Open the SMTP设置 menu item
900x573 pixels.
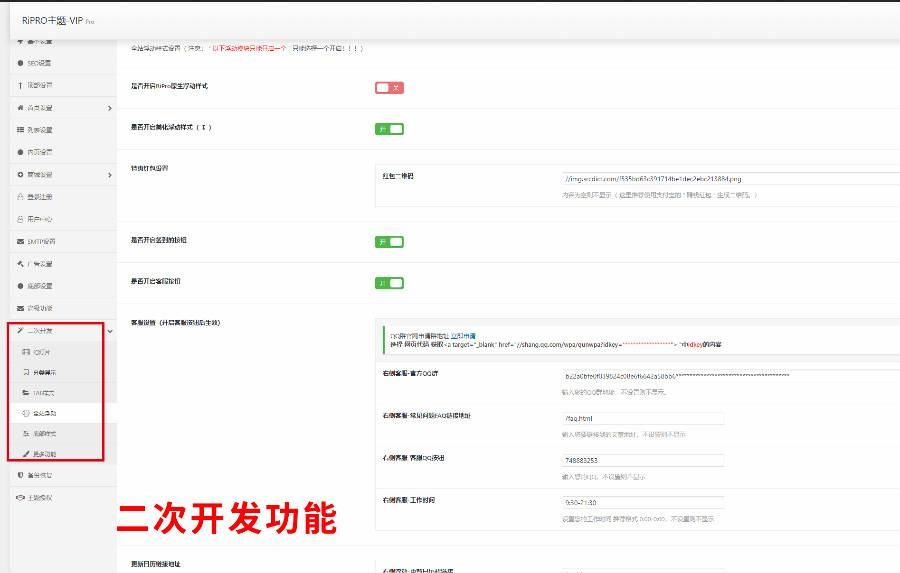(41, 242)
